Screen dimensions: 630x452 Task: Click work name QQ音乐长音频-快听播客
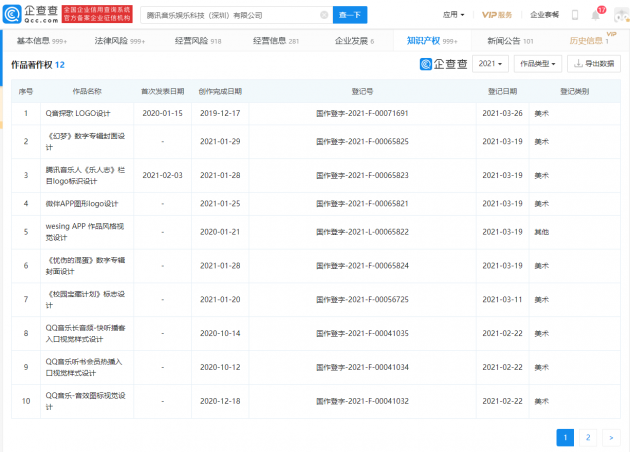[85, 333]
